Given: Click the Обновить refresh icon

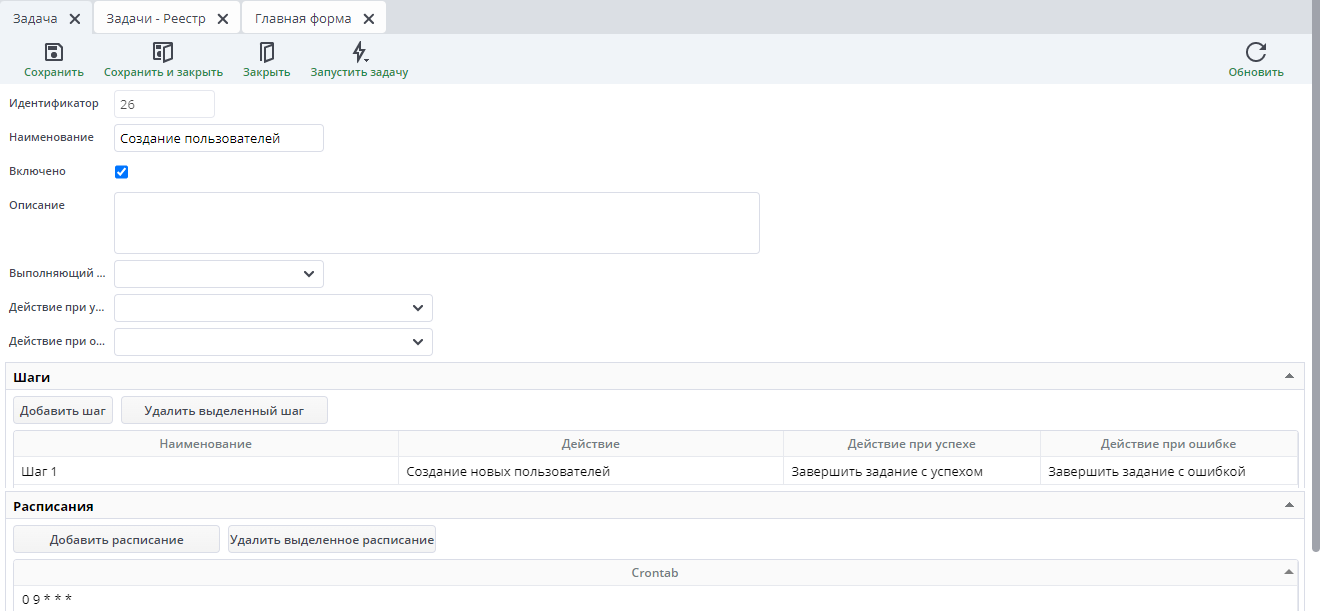Looking at the screenshot, I should pyautogui.click(x=1256, y=52).
